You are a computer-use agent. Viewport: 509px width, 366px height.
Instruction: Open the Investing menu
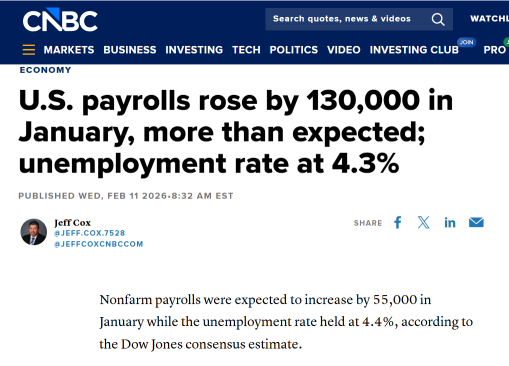[194, 50]
